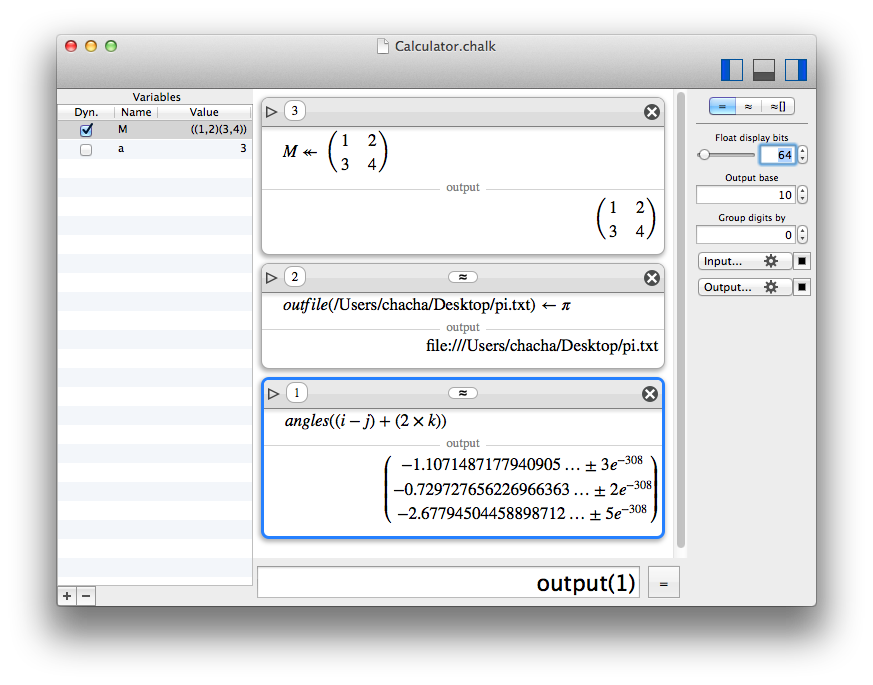Select exact equals computation mode
Viewport: 873px width, 685px height.
pos(722,106)
